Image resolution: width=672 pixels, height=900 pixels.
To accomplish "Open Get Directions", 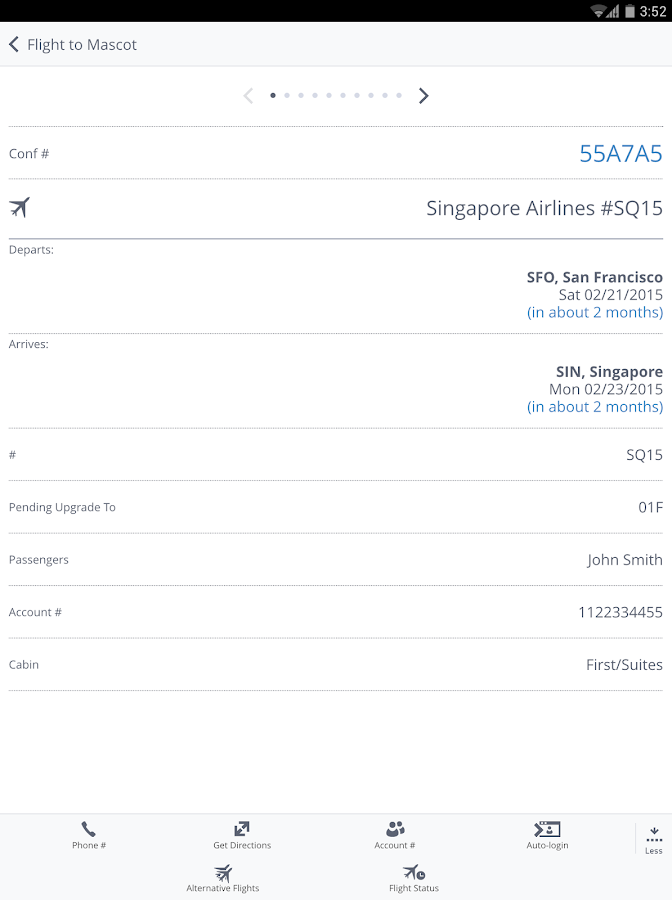I will 242,830.
